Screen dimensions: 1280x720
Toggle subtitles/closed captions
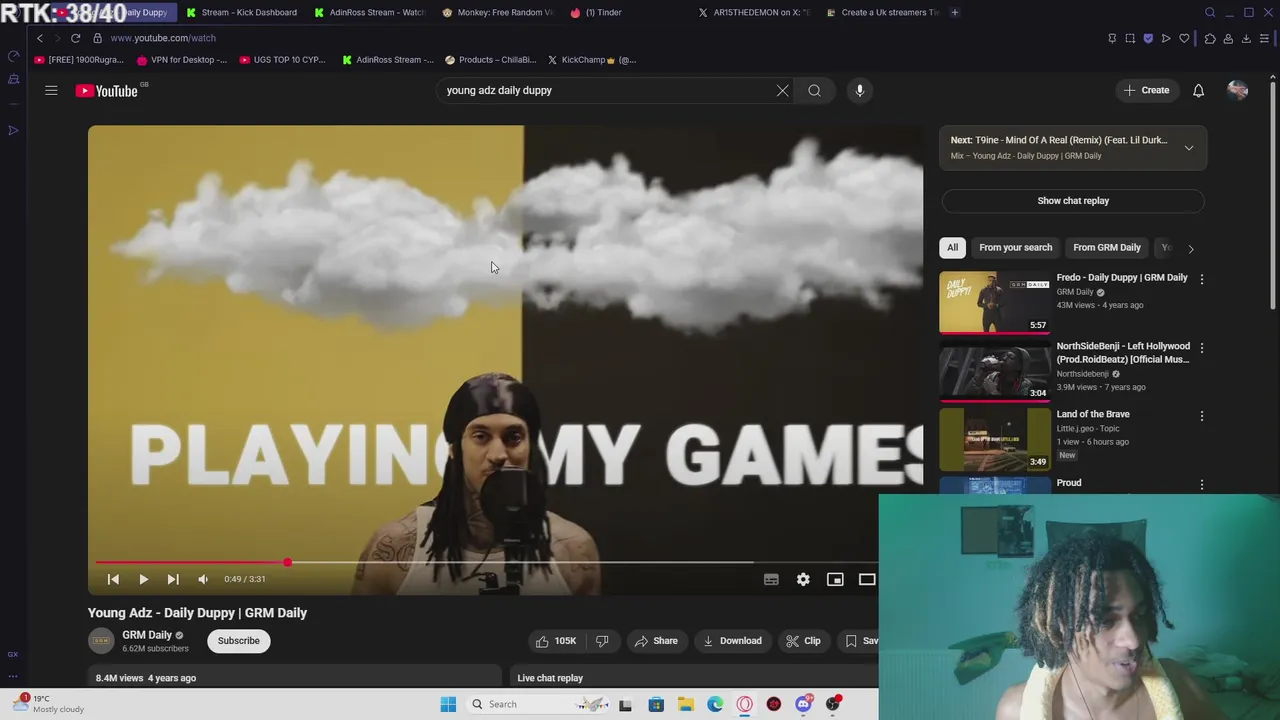pyautogui.click(x=771, y=579)
